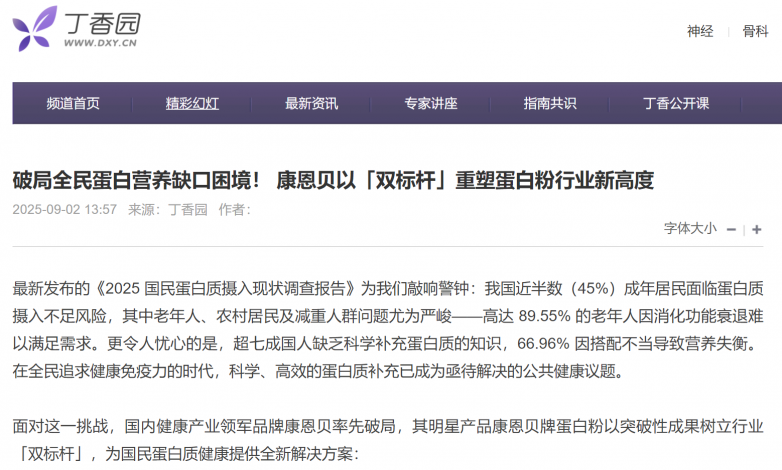Decrease font size with minus icon
The image size is (782, 470).
point(731,230)
